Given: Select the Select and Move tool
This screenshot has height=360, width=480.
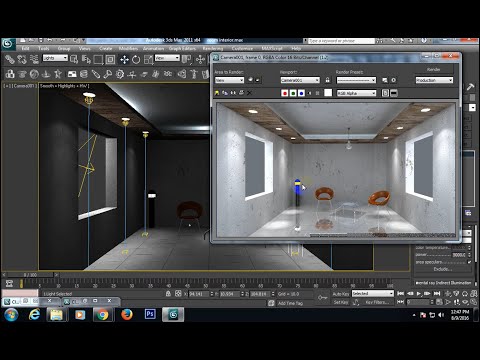Looking at the screenshot, I should click(124, 60).
